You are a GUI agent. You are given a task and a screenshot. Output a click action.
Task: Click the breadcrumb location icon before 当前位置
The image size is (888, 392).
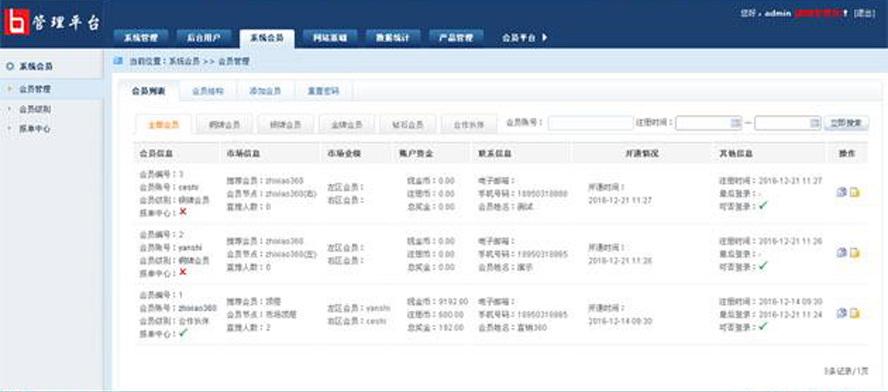(x=118, y=60)
